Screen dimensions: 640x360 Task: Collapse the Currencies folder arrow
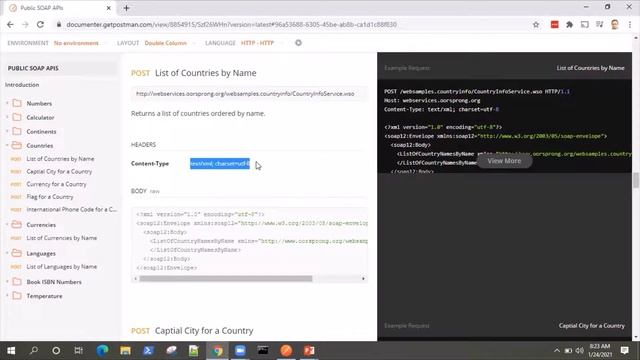click(x=7, y=225)
